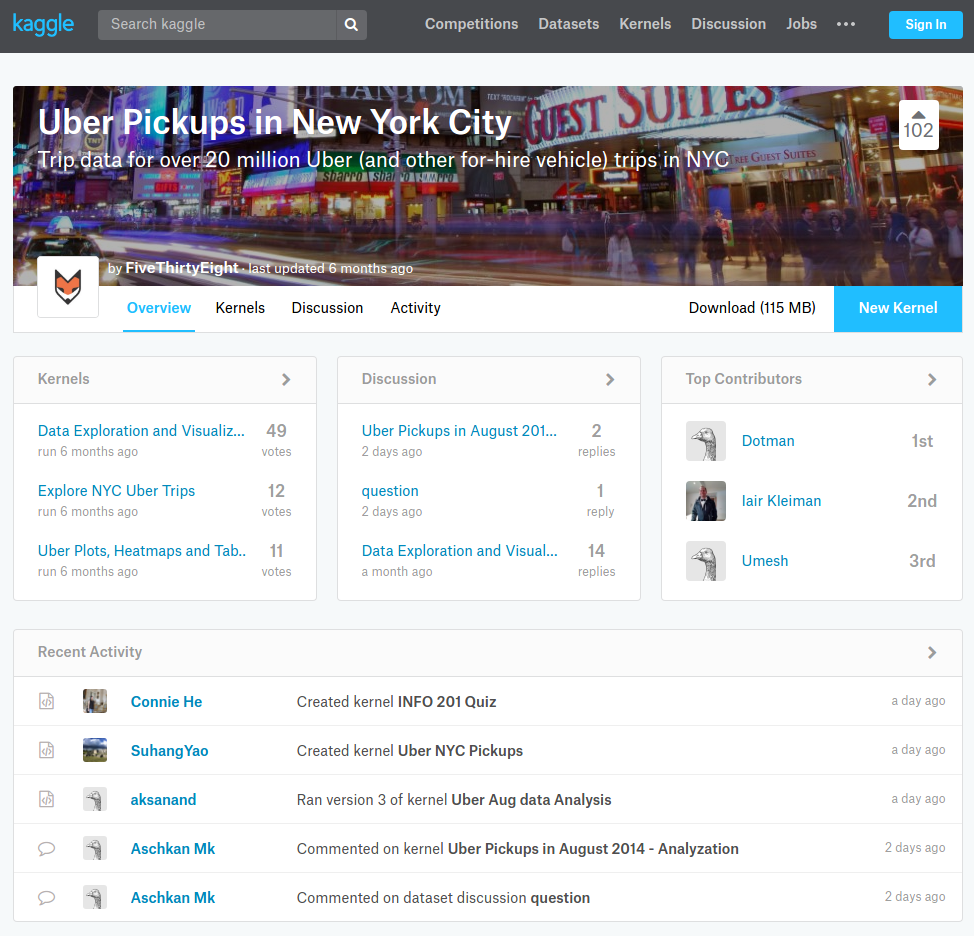Open Discussion in the top navigation bar
The image size is (974, 936).
point(729,24)
